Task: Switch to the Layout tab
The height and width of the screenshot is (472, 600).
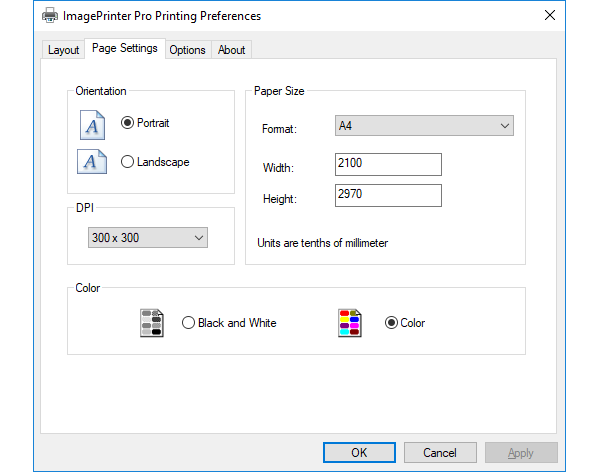Action: [x=63, y=50]
